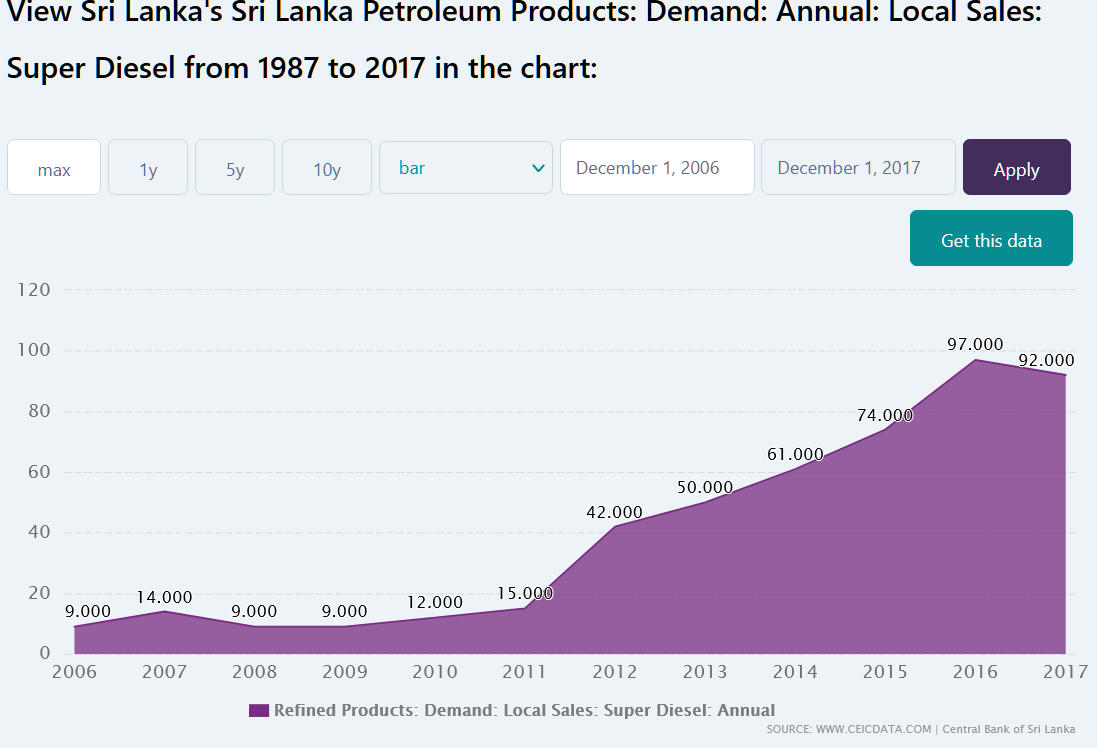Image resolution: width=1097 pixels, height=748 pixels.
Task: Click the 100 y-axis label
Action: [x=34, y=350]
